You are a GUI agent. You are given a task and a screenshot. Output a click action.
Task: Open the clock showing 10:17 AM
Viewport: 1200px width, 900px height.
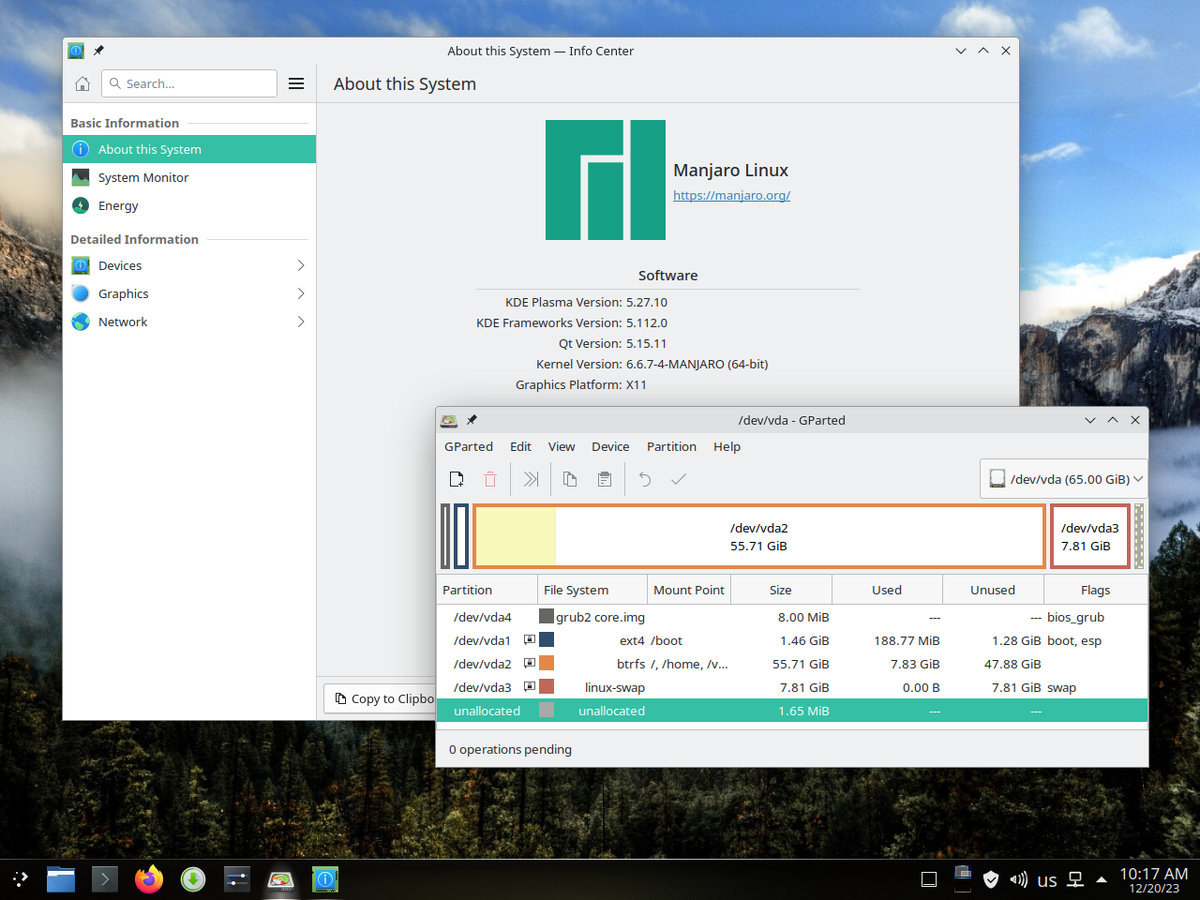point(1154,879)
